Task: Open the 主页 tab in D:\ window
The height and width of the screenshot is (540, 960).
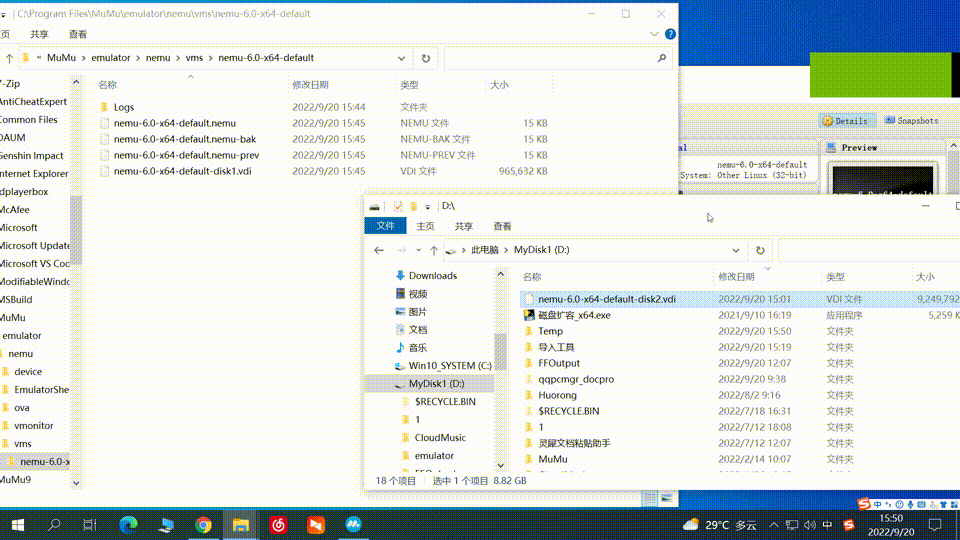Action: [425, 226]
